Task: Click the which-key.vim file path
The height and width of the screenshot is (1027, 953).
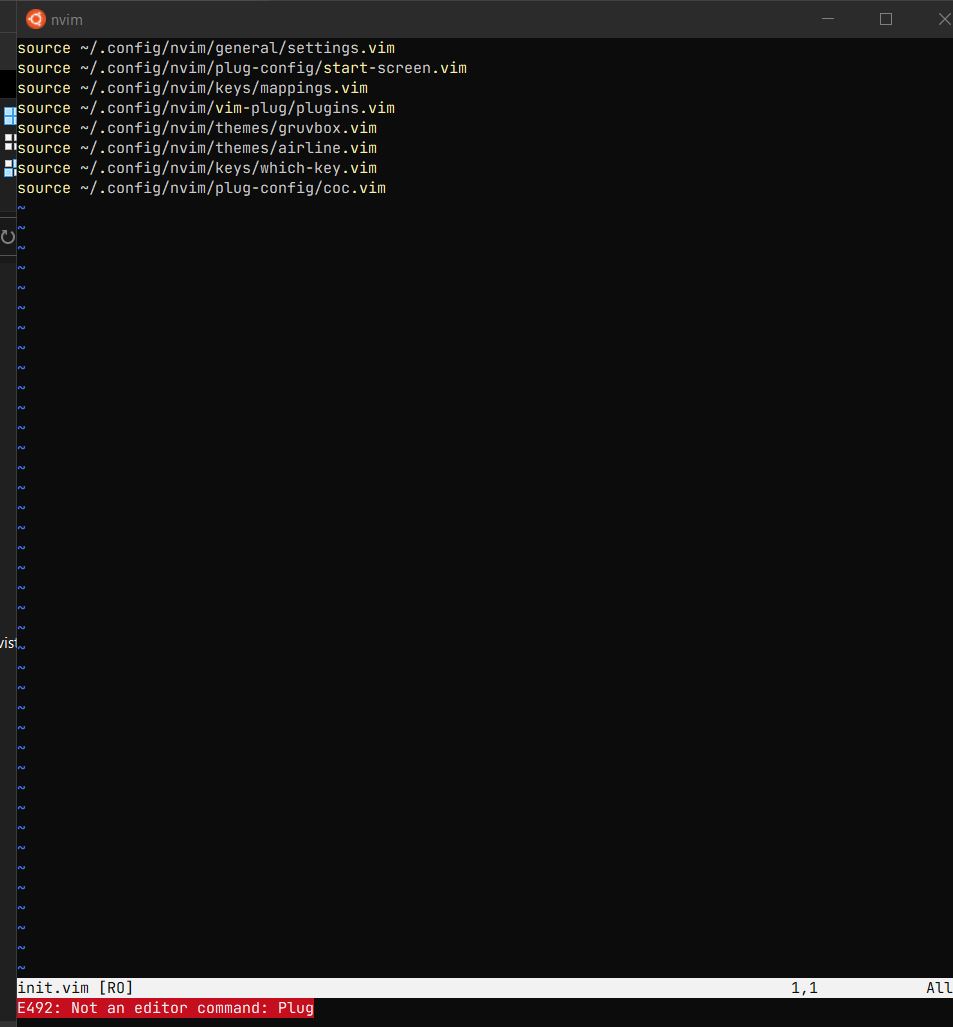Action: [x=195, y=167]
